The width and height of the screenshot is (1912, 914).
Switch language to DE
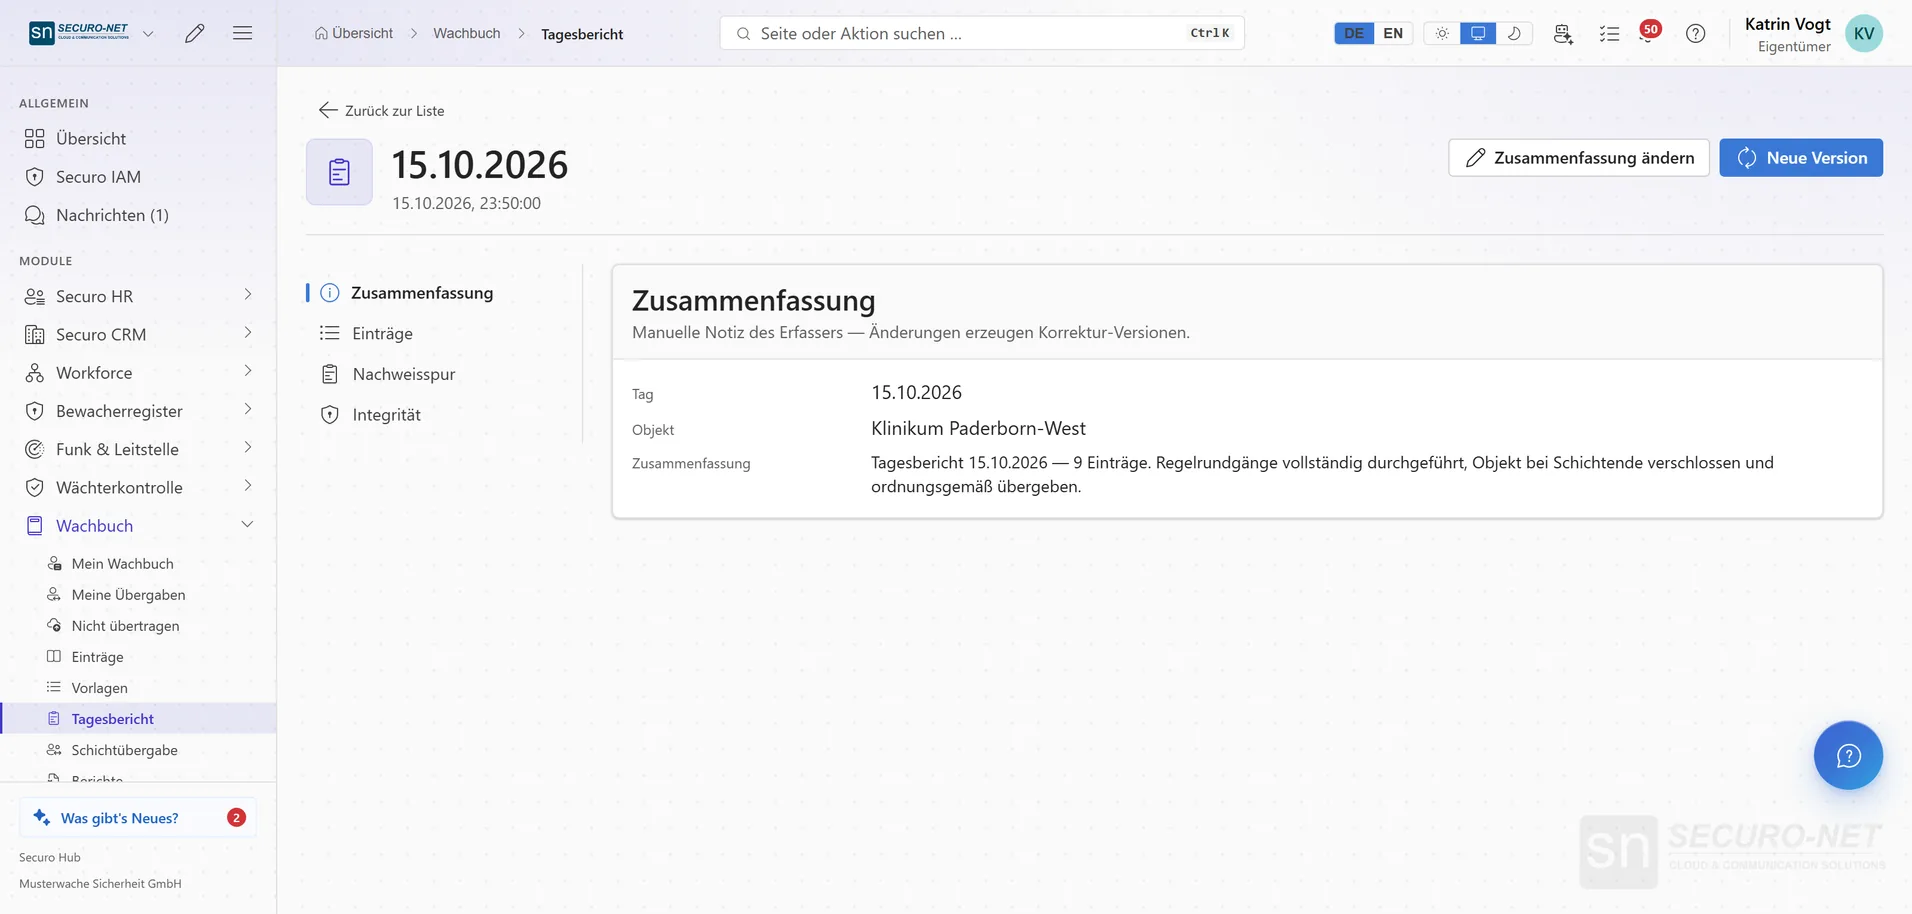click(x=1354, y=33)
